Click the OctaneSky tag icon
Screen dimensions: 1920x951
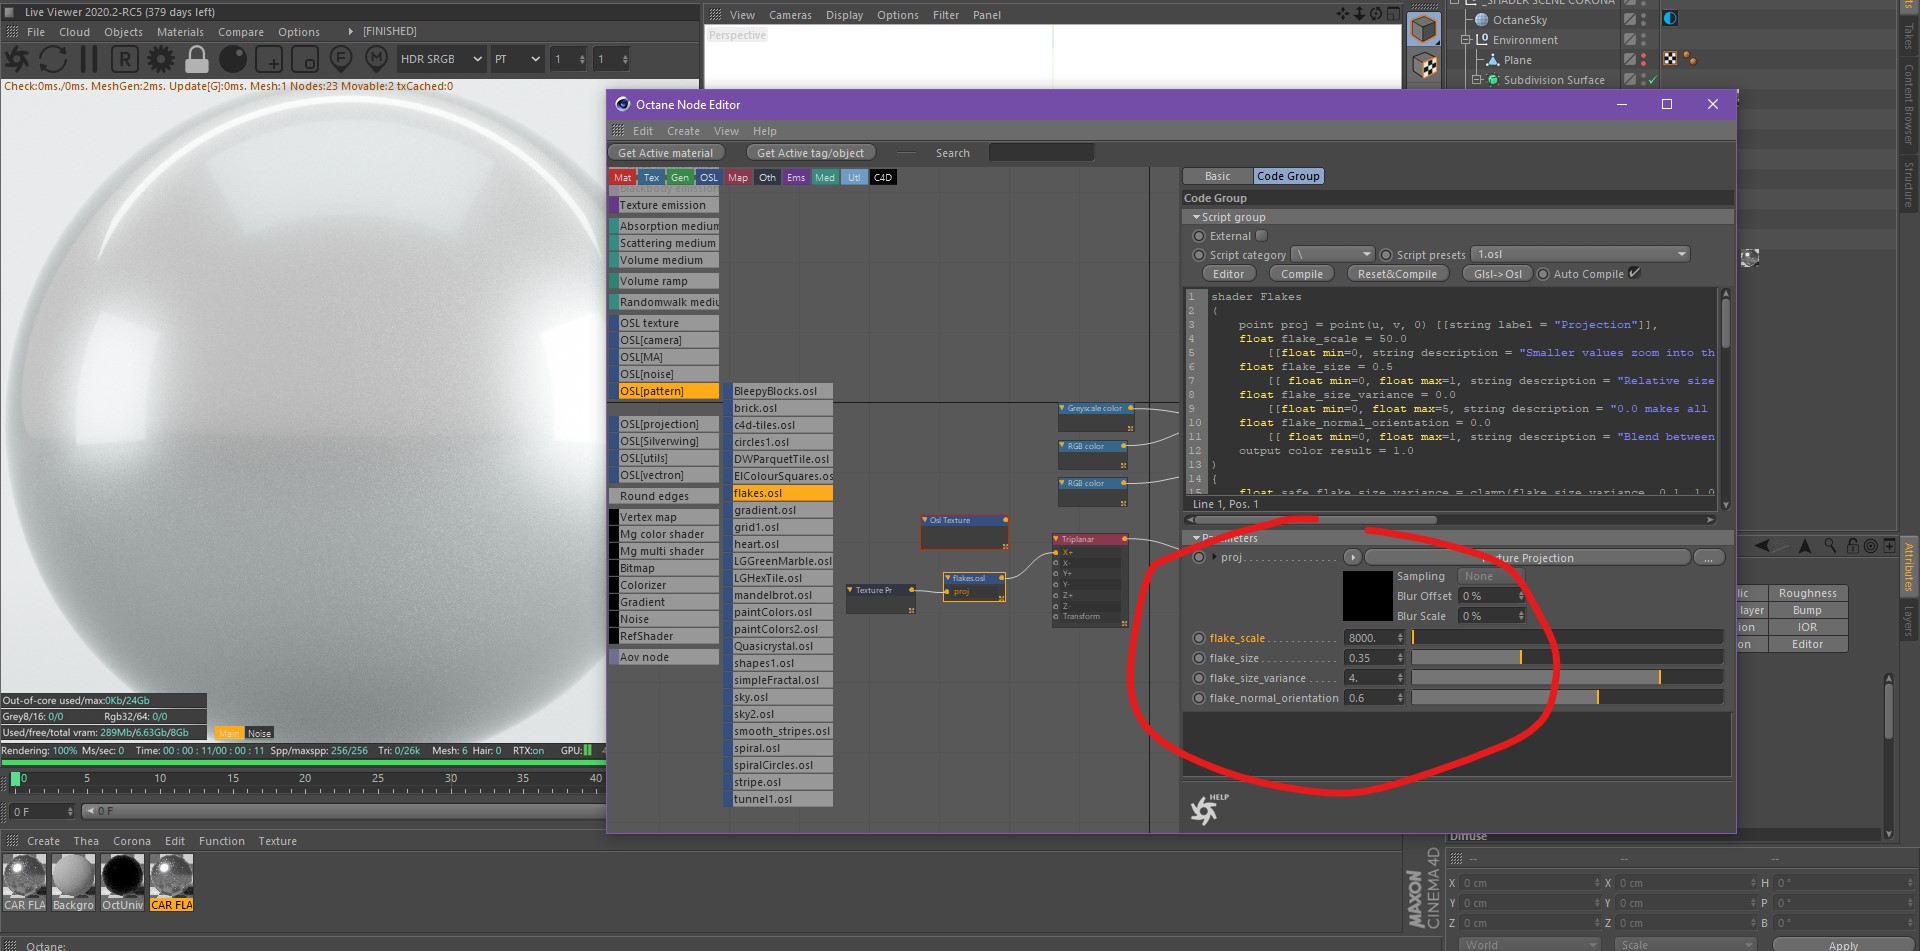1670,19
